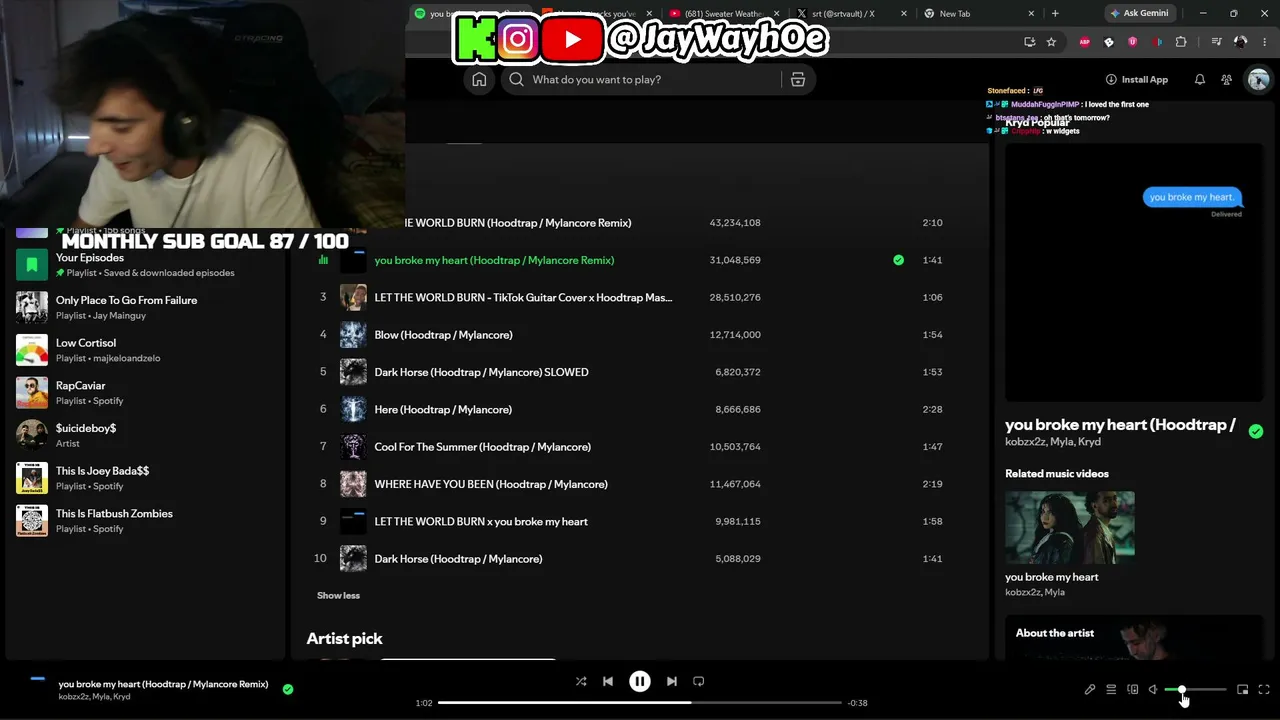The width and height of the screenshot is (1280, 720).
Task: Open Friend Activity people icon
Action: click(1226, 80)
